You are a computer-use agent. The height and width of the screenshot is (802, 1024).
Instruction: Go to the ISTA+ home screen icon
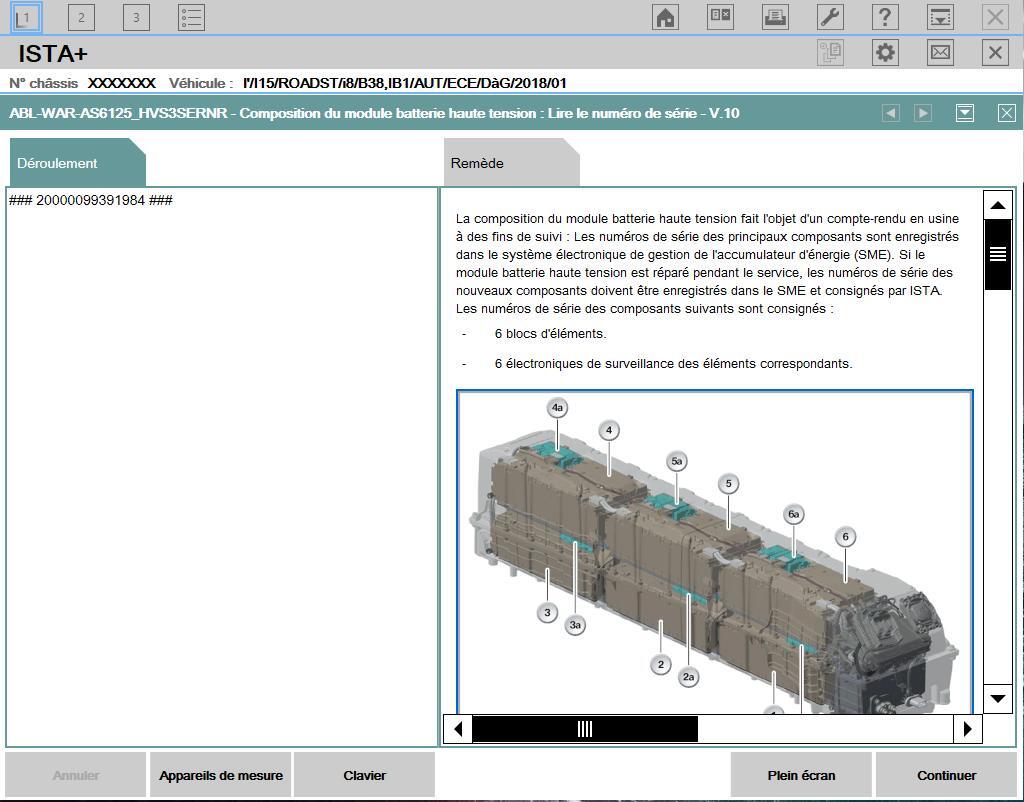665,17
